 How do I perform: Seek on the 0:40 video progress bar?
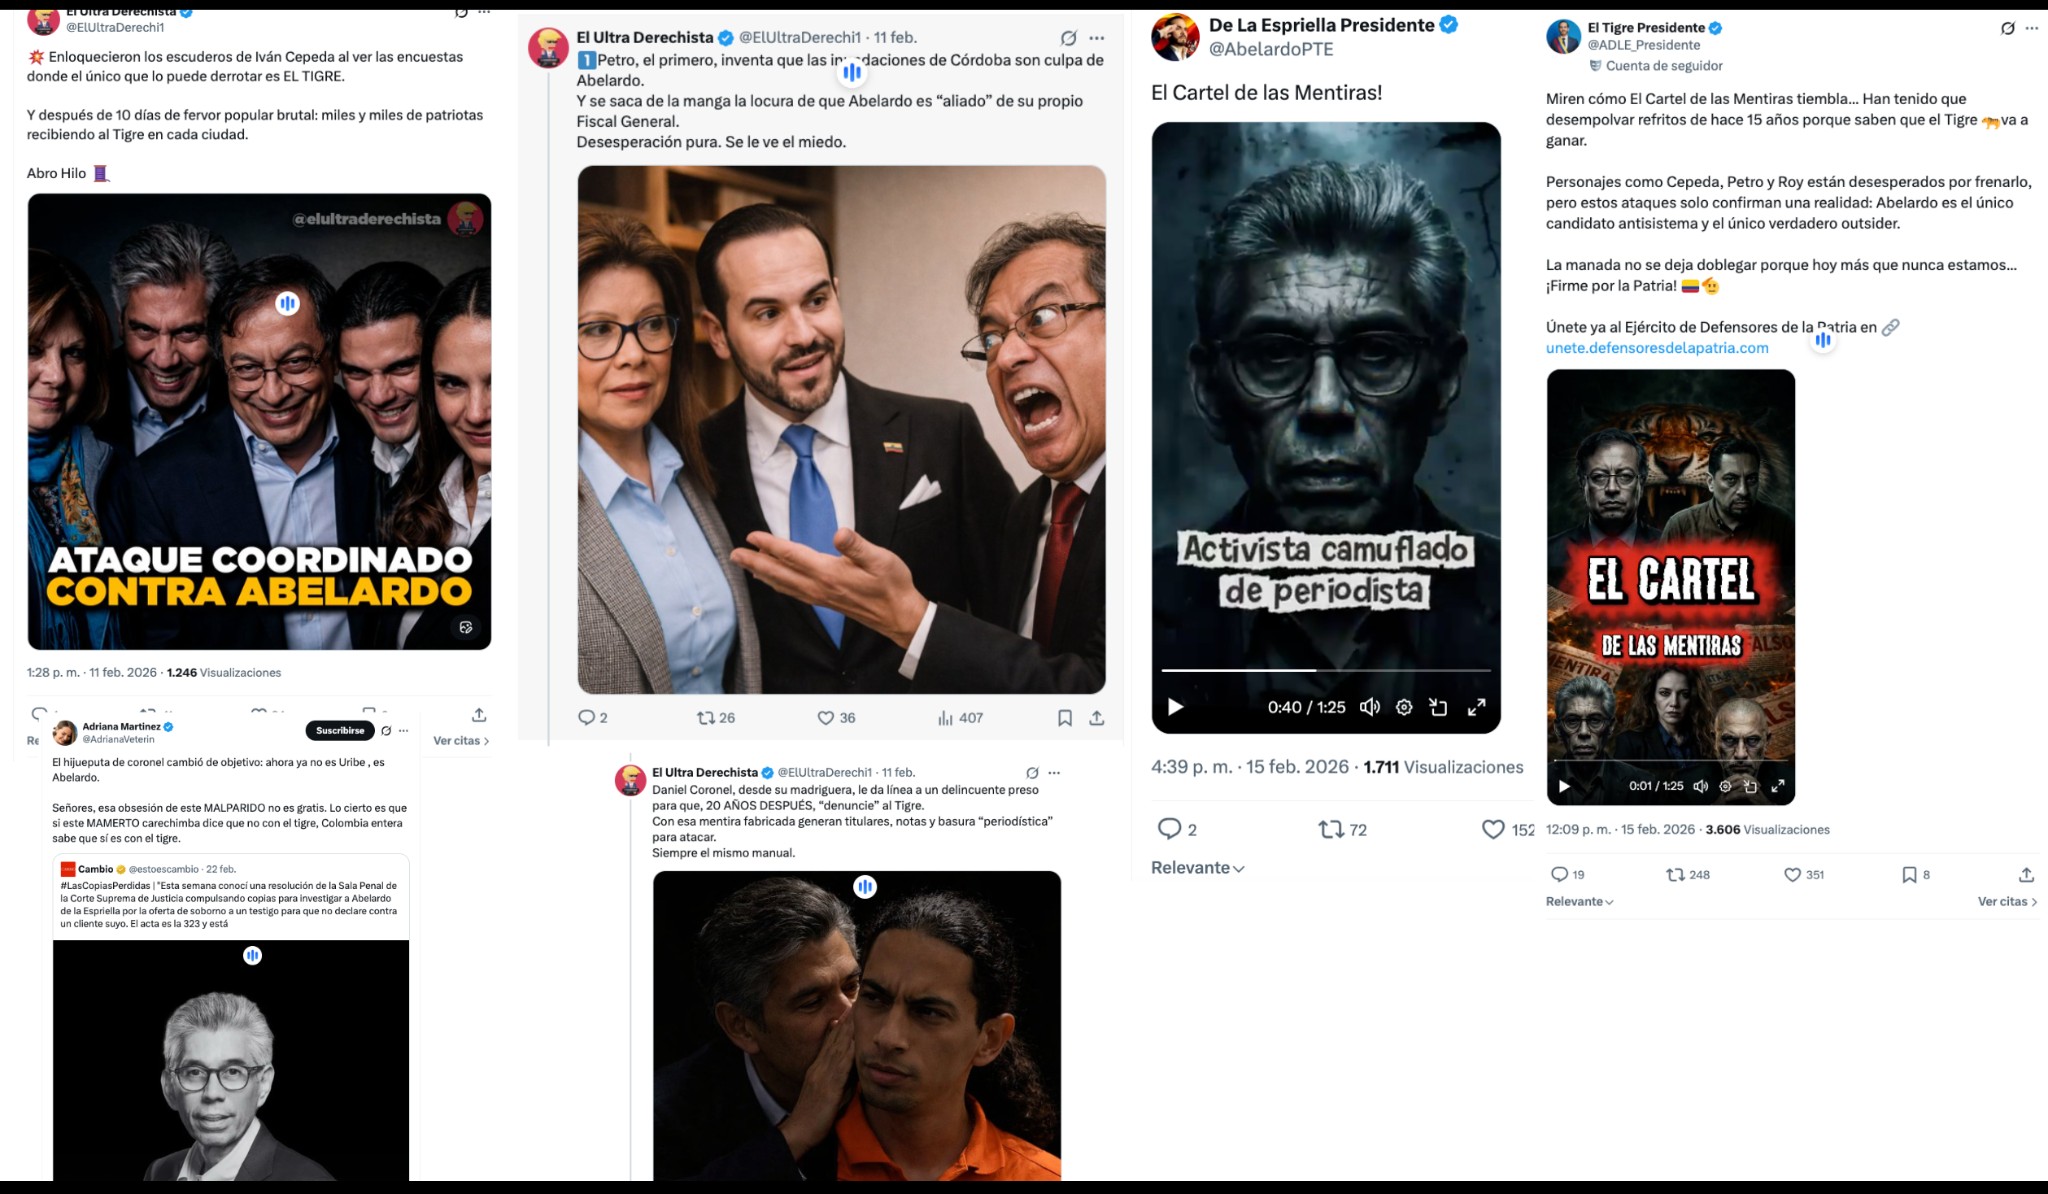pyautogui.click(x=1326, y=670)
